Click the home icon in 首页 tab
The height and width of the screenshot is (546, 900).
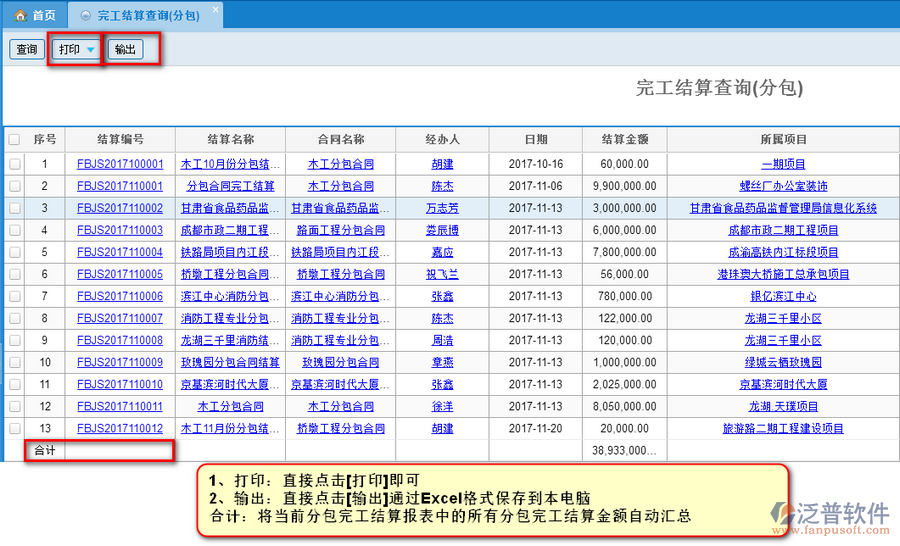pos(19,15)
